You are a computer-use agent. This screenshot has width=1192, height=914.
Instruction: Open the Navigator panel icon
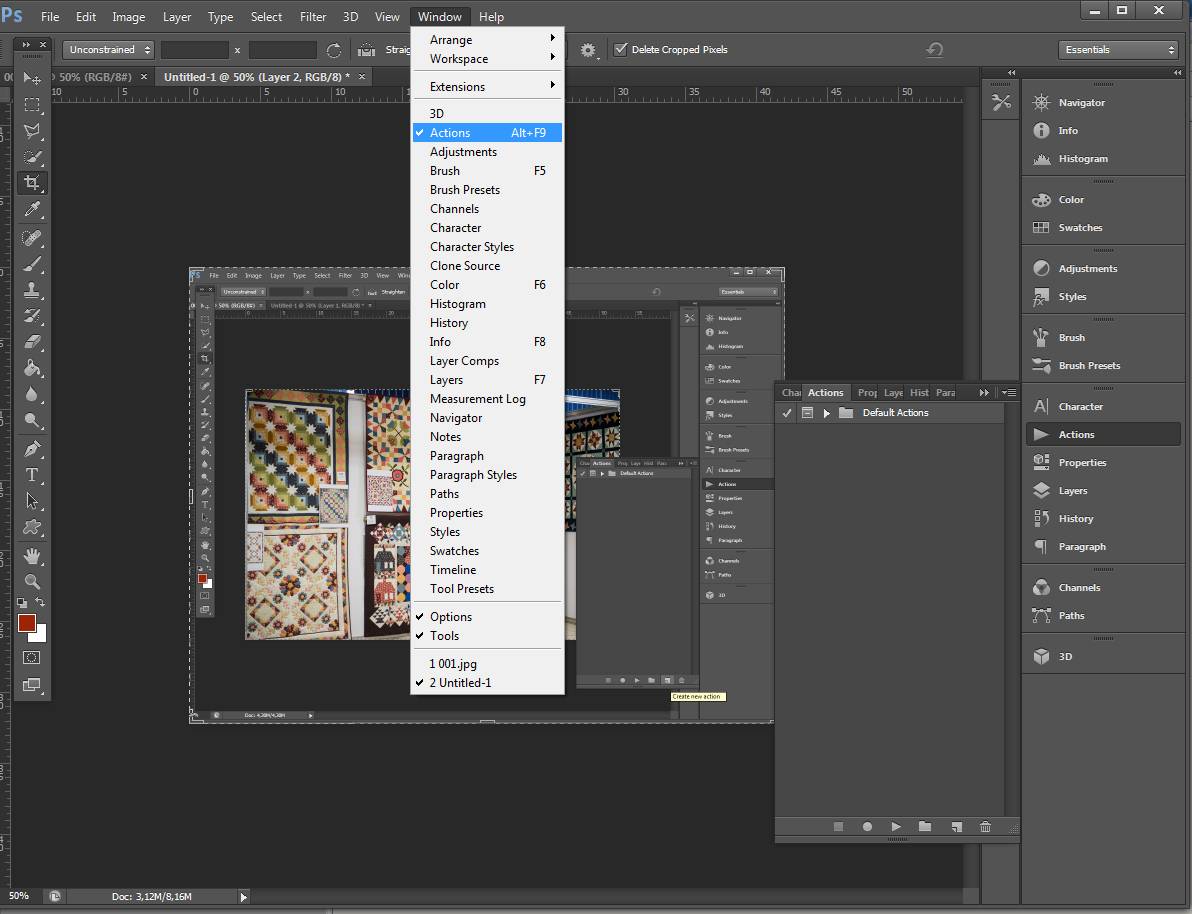(1041, 103)
